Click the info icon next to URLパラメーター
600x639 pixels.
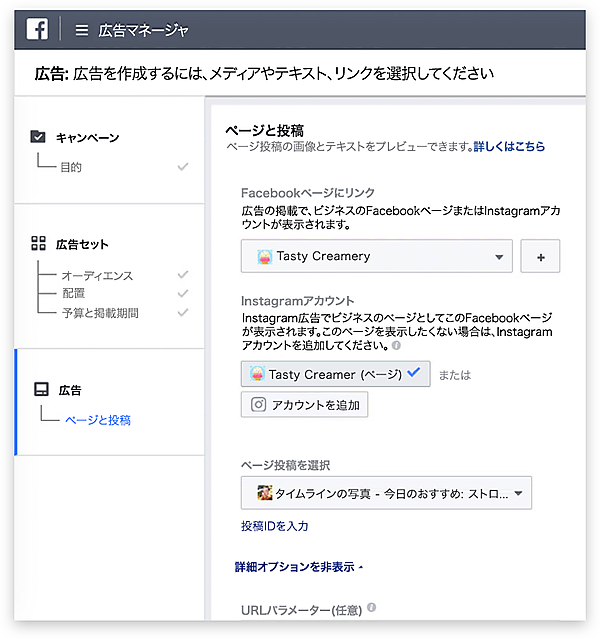pos(372,607)
